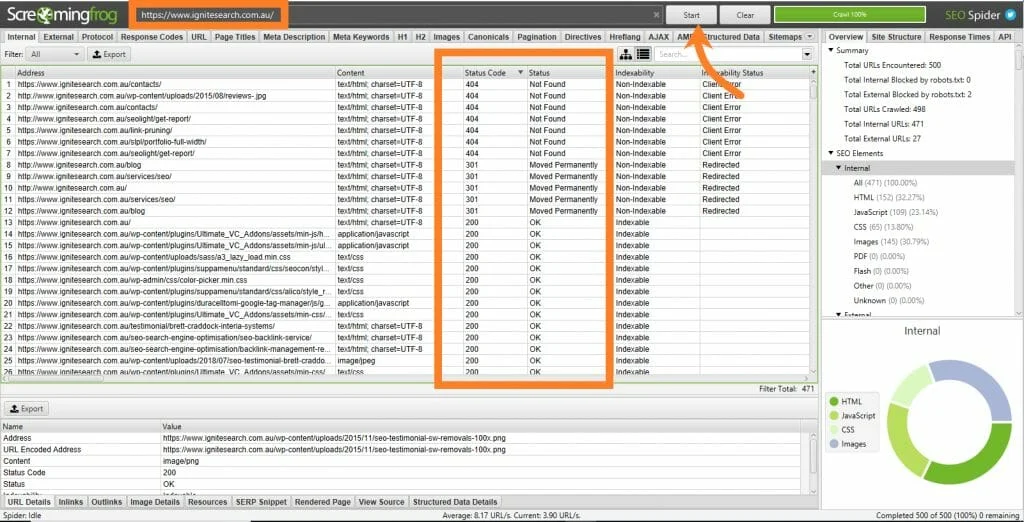Open the Site Structure tab
This screenshot has width=1024, height=522.
pos(896,37)
